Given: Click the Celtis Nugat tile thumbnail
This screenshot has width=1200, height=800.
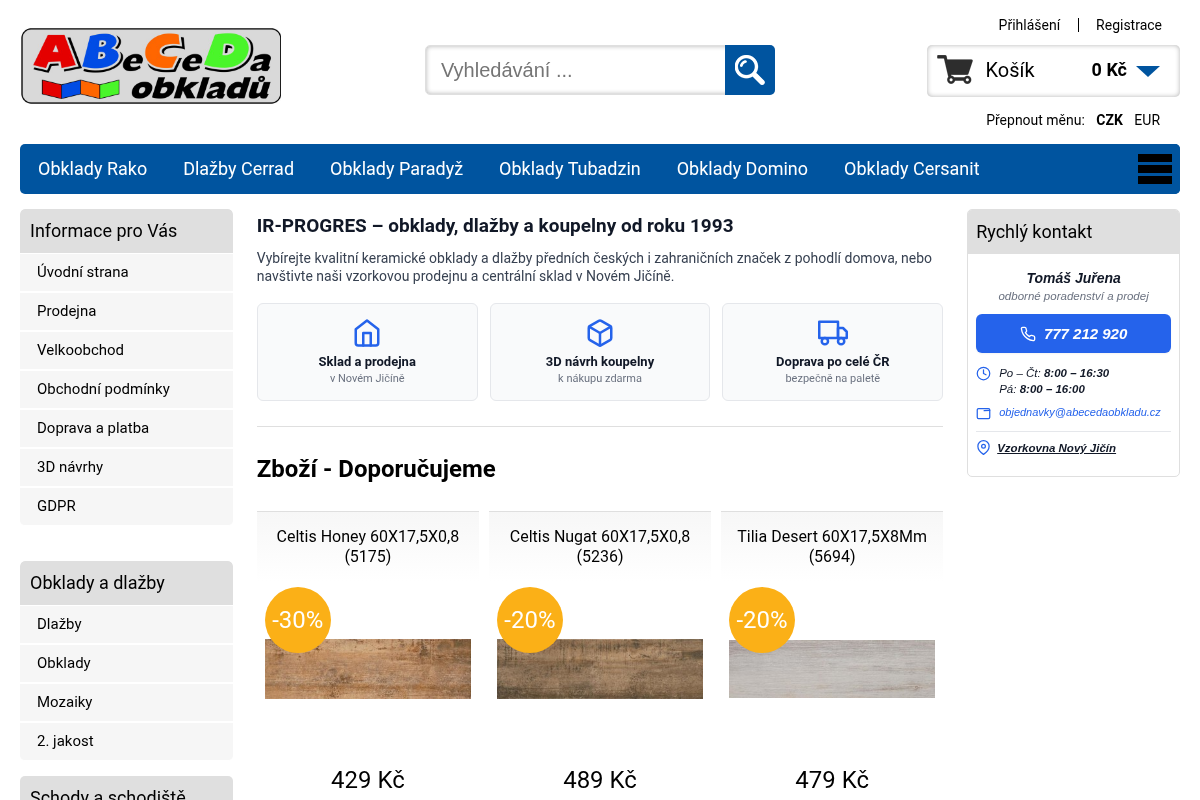Looking at the screenshot, I should (600, 669).
